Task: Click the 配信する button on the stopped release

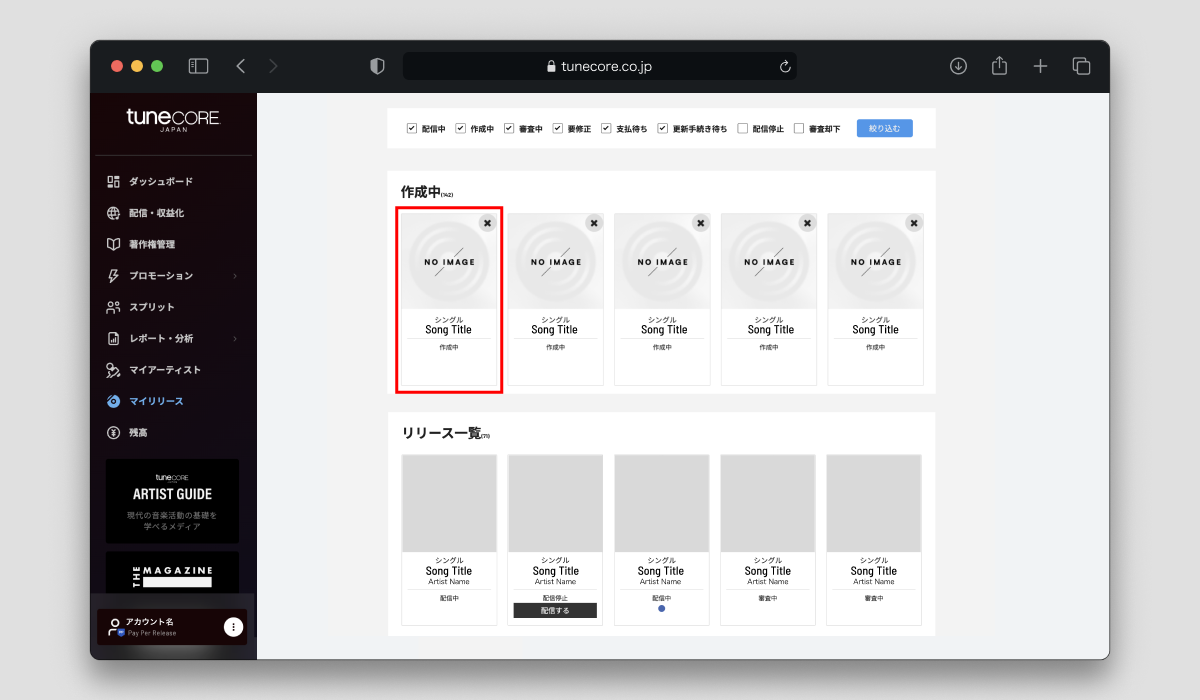Action: [555, 610]
